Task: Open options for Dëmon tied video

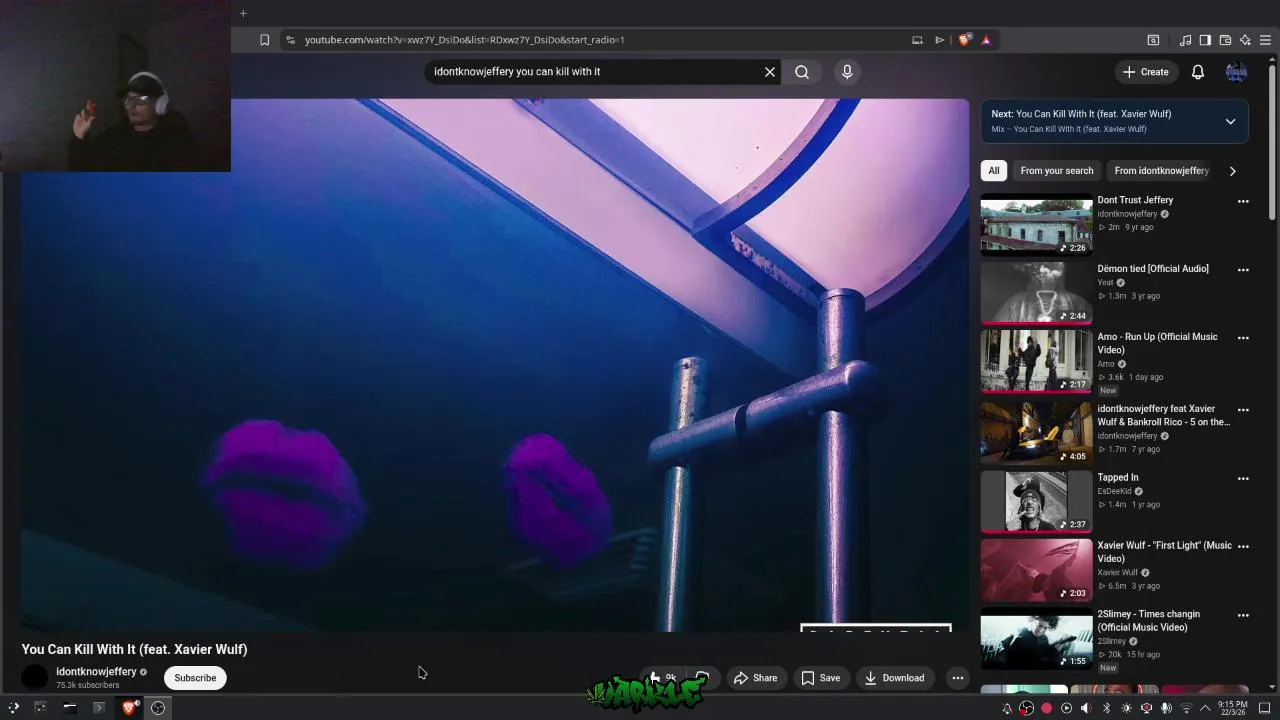Action: coord(1243,270)
